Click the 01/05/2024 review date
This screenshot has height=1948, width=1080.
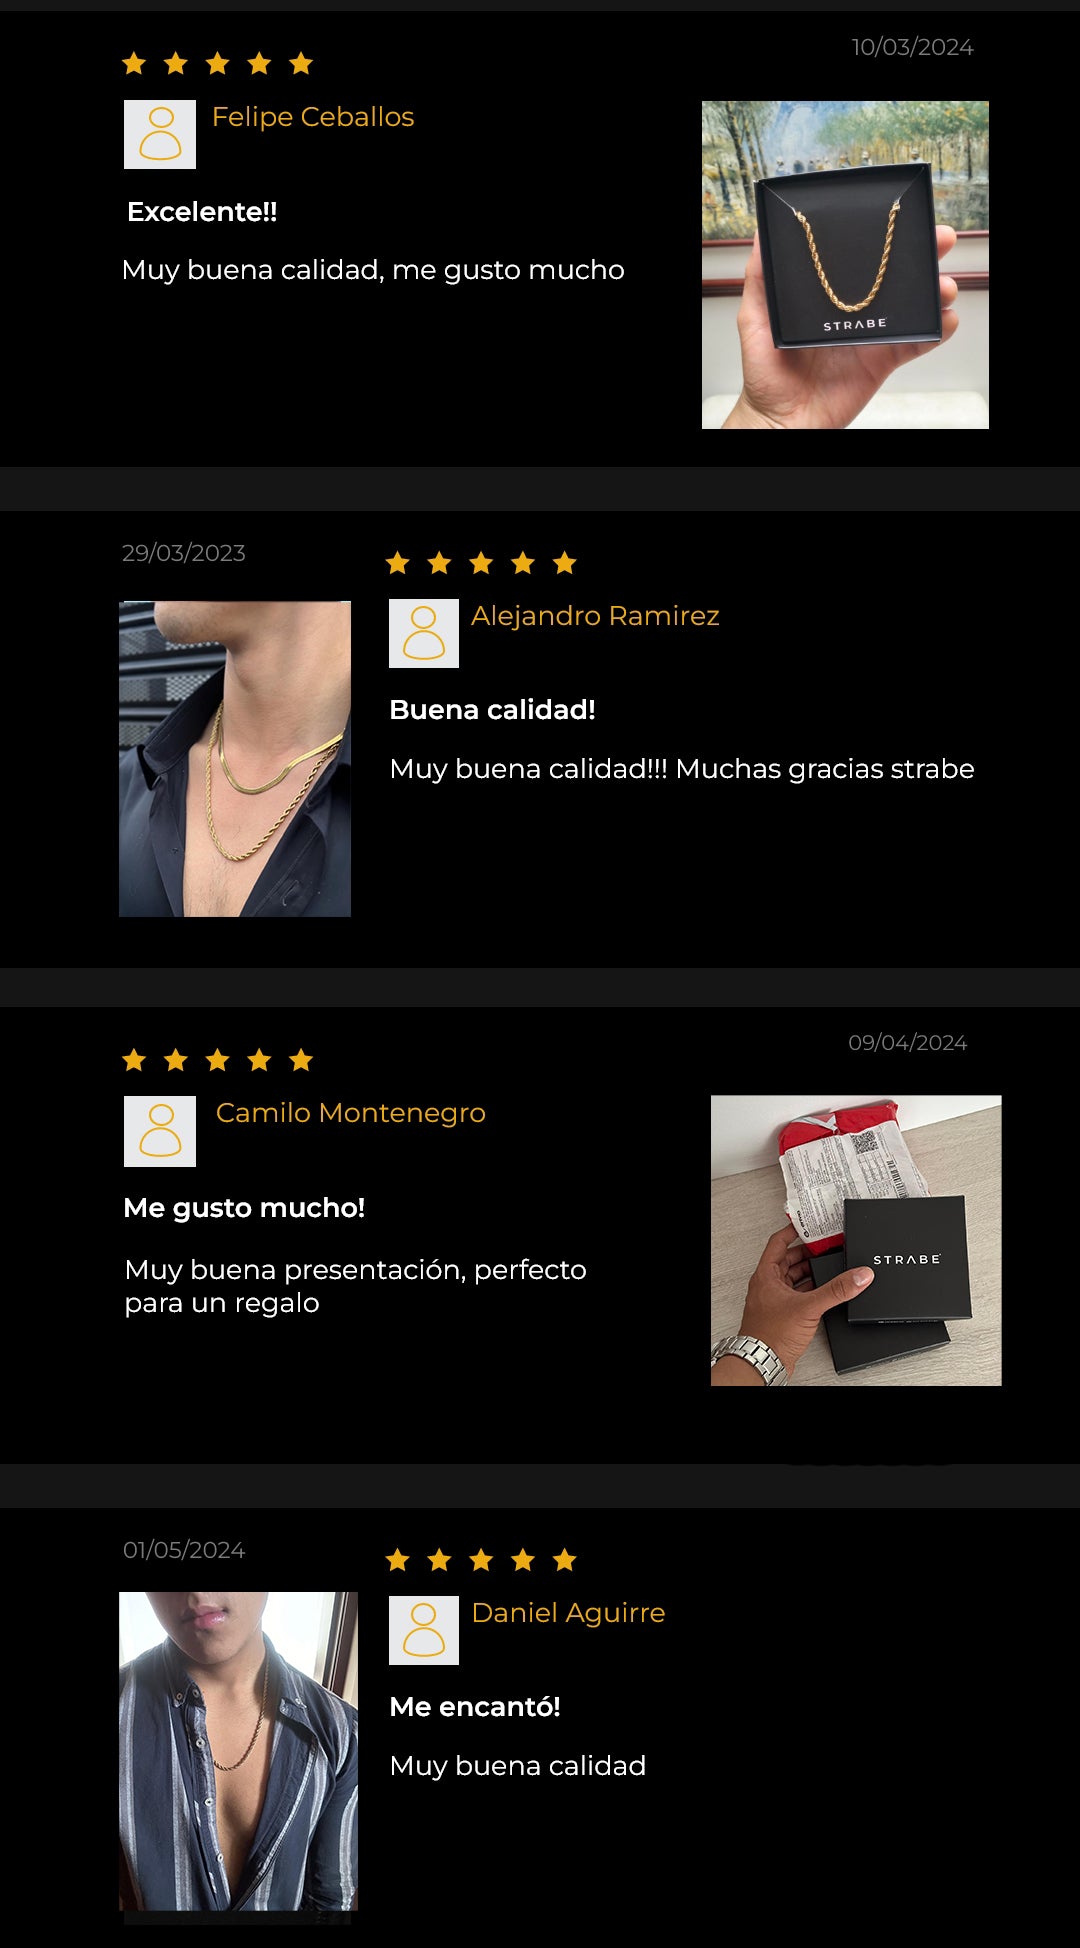point(184,1550)
